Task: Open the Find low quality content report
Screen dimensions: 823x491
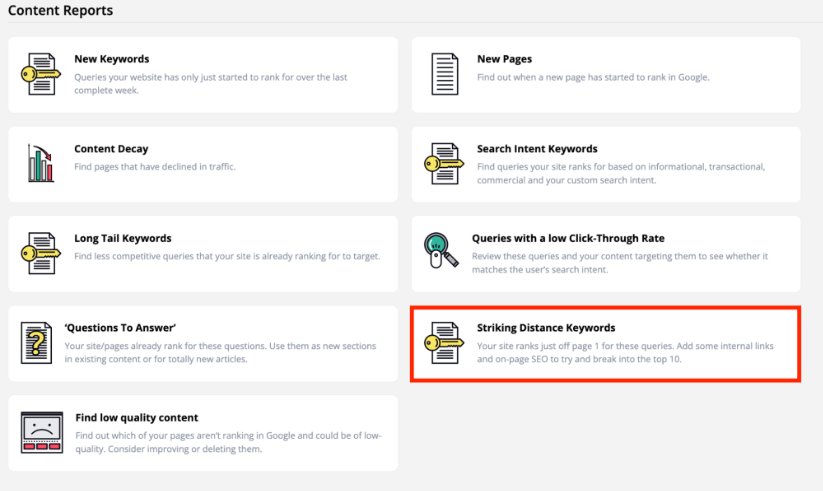Action: pyautogui.click(x=137, y=417)
